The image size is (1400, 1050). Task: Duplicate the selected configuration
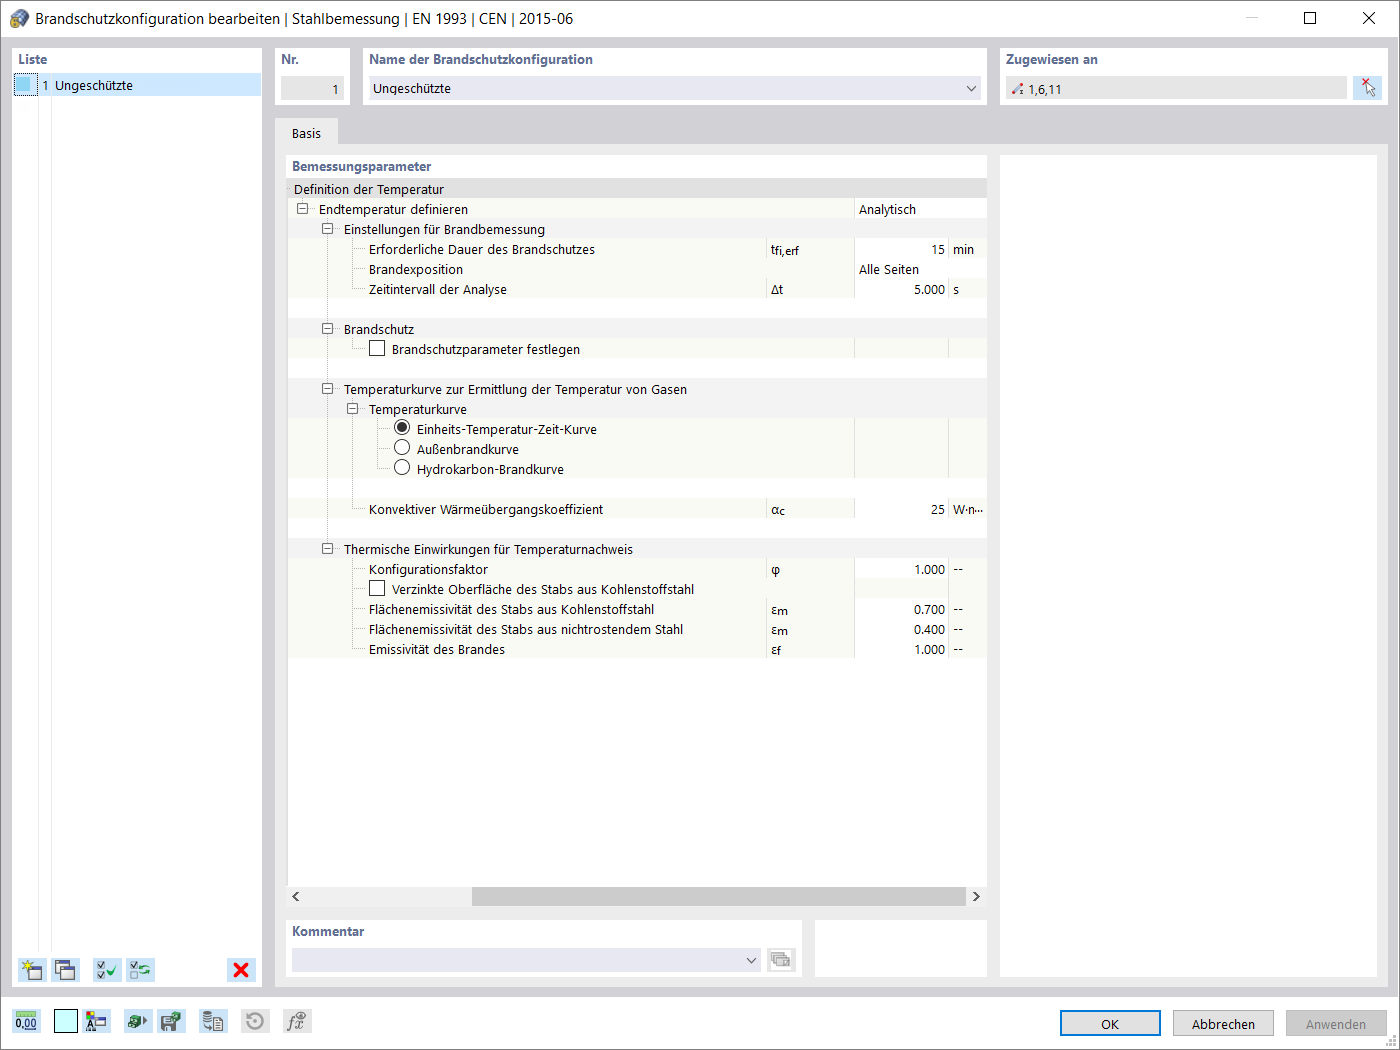[x=66, y=969]
